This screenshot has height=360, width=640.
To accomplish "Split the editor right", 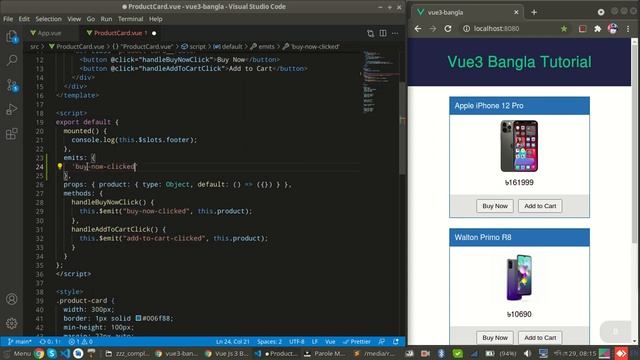I will click(x=383, y=33).
